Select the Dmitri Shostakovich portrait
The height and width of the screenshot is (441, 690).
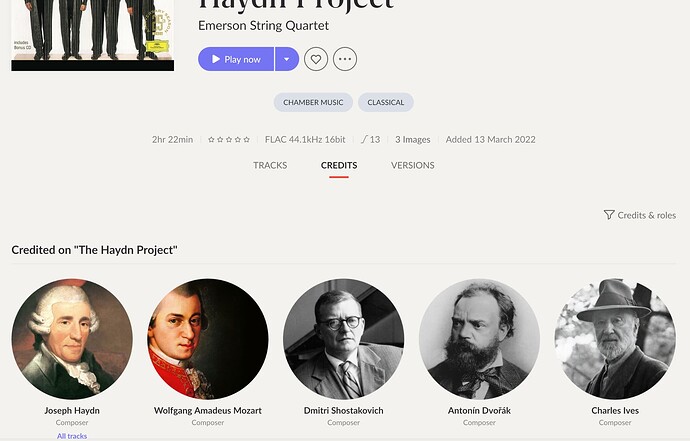pos(344,339)
